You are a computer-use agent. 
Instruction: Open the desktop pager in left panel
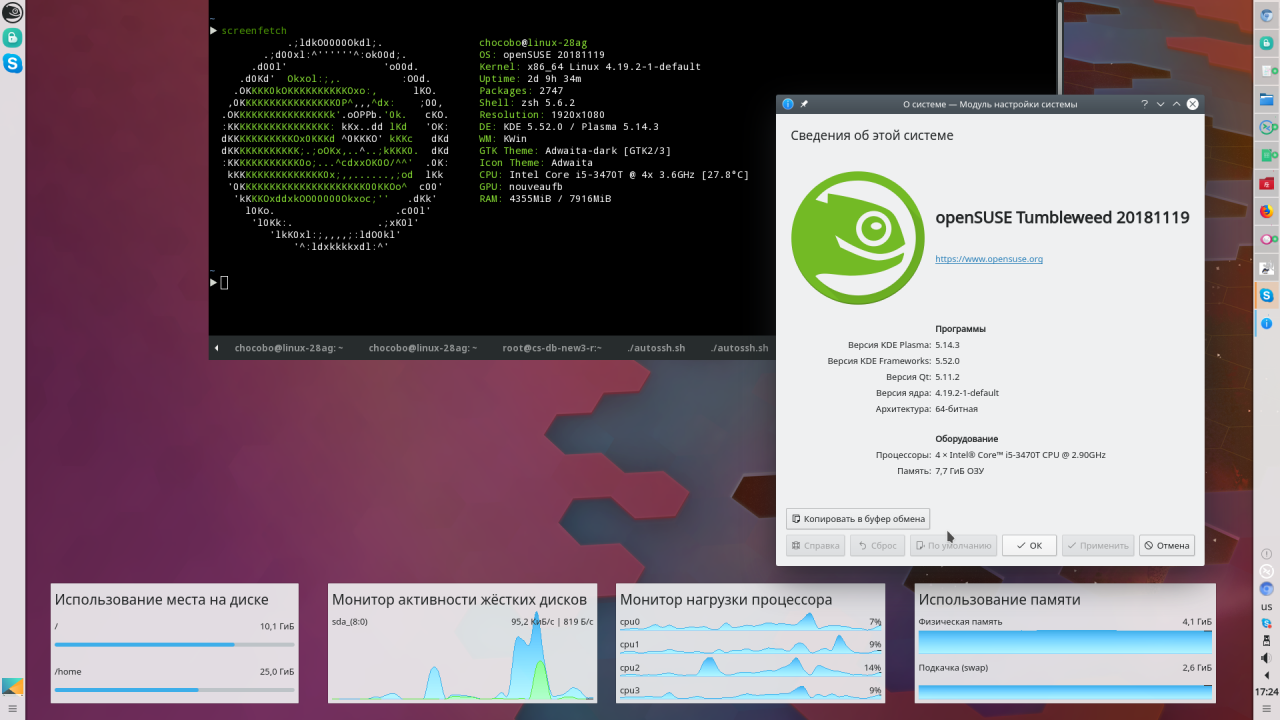pyautogui.click(x=13, y=686)
